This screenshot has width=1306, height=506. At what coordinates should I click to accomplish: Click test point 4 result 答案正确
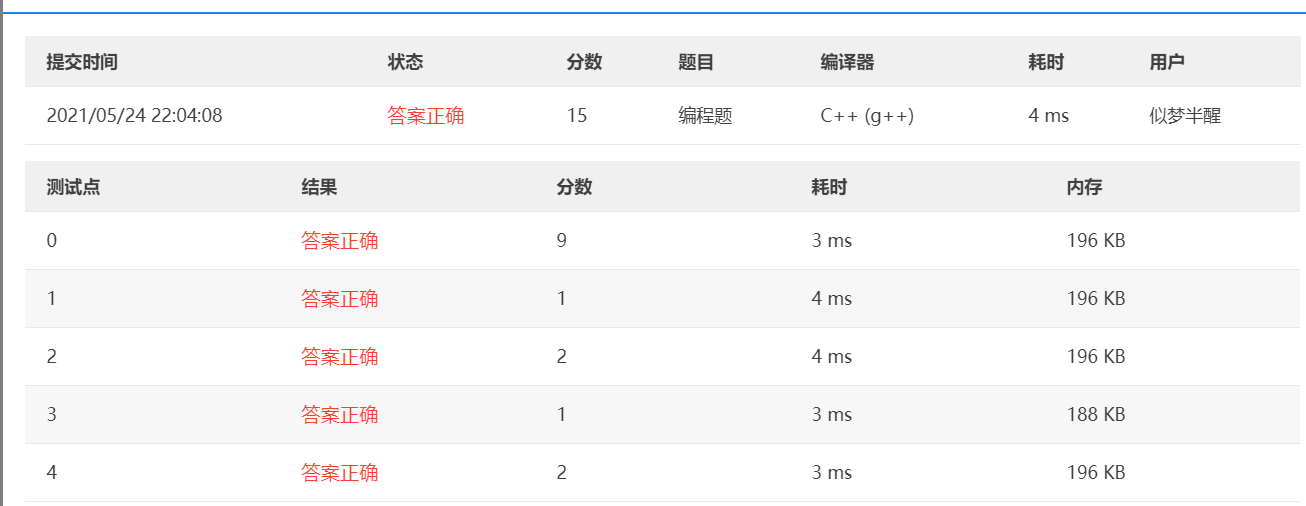coord(339,473)
